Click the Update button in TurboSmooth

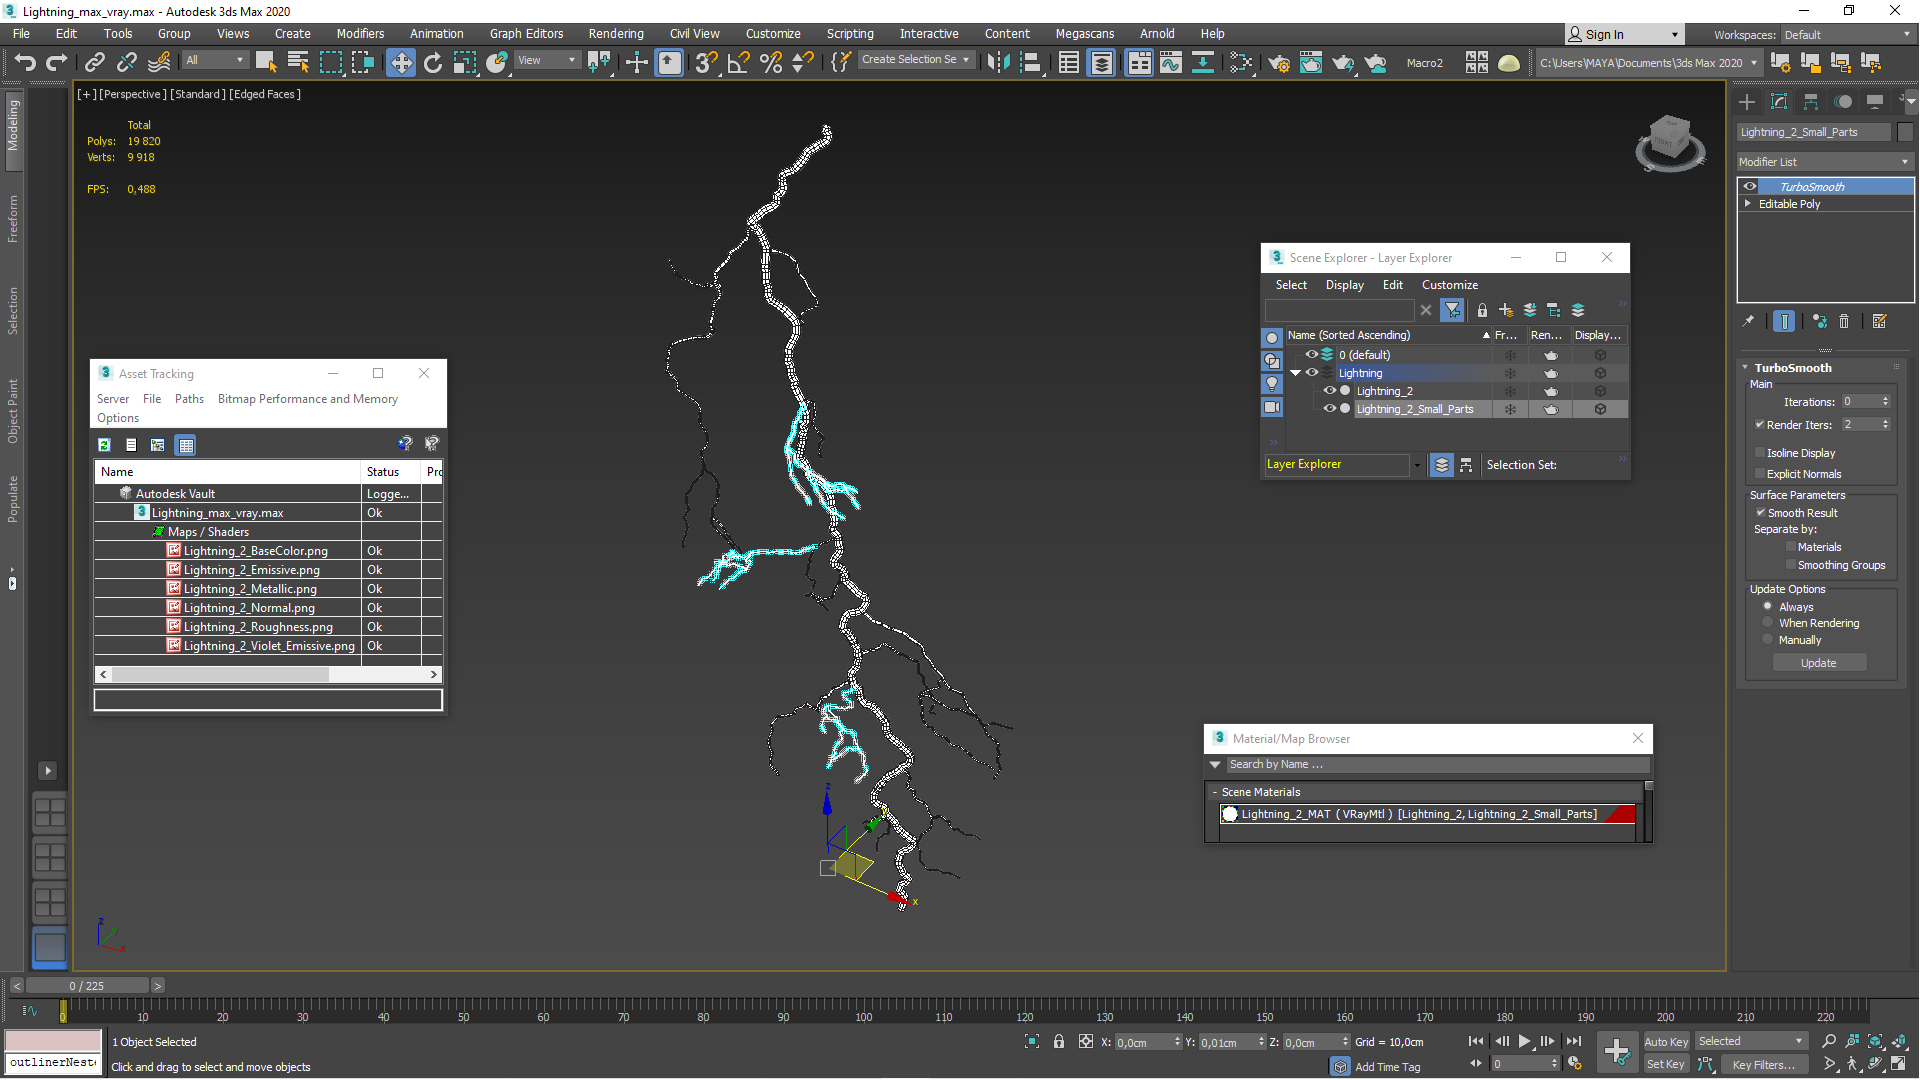point(1817,662)
